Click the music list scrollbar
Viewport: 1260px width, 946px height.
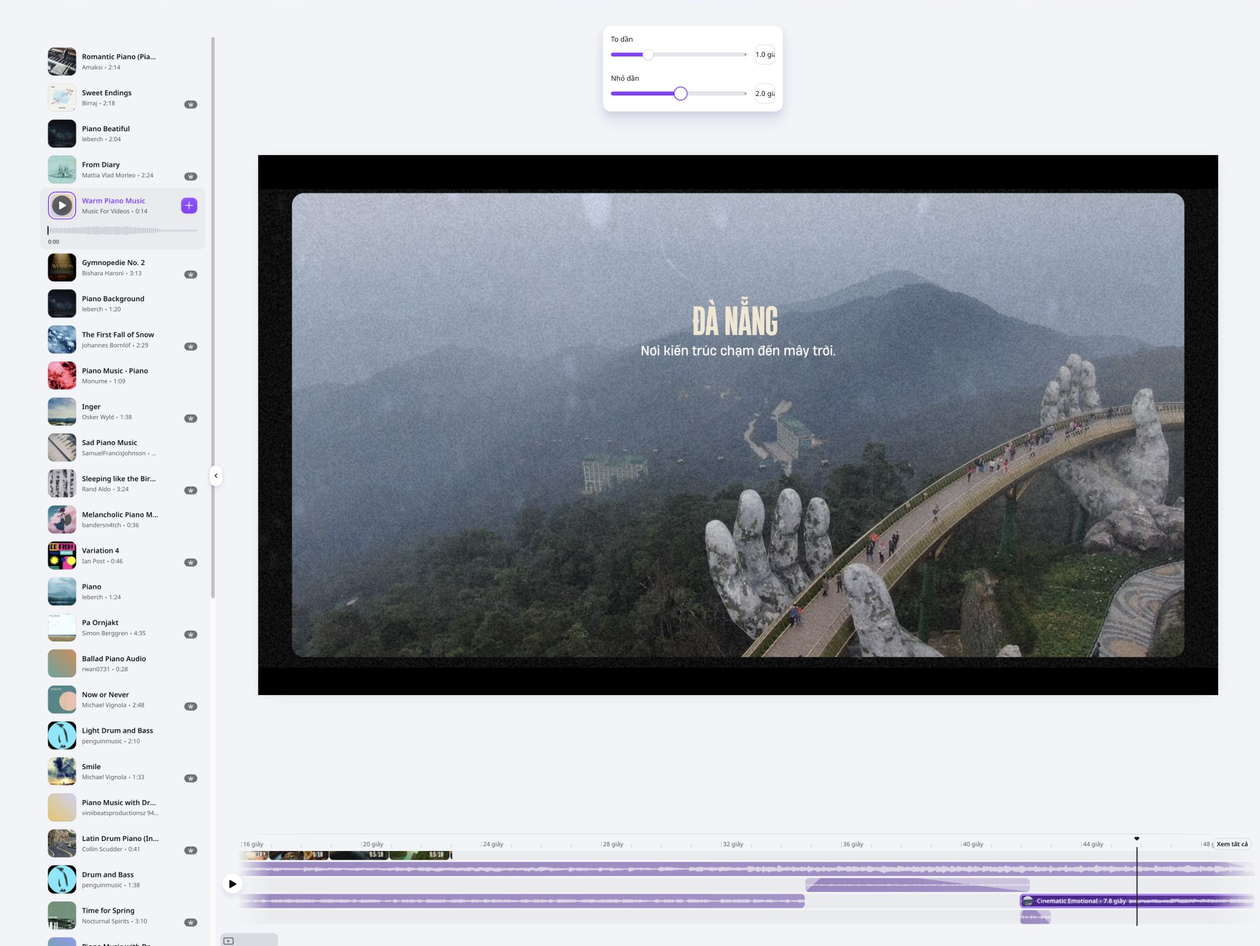coord(212,318)
